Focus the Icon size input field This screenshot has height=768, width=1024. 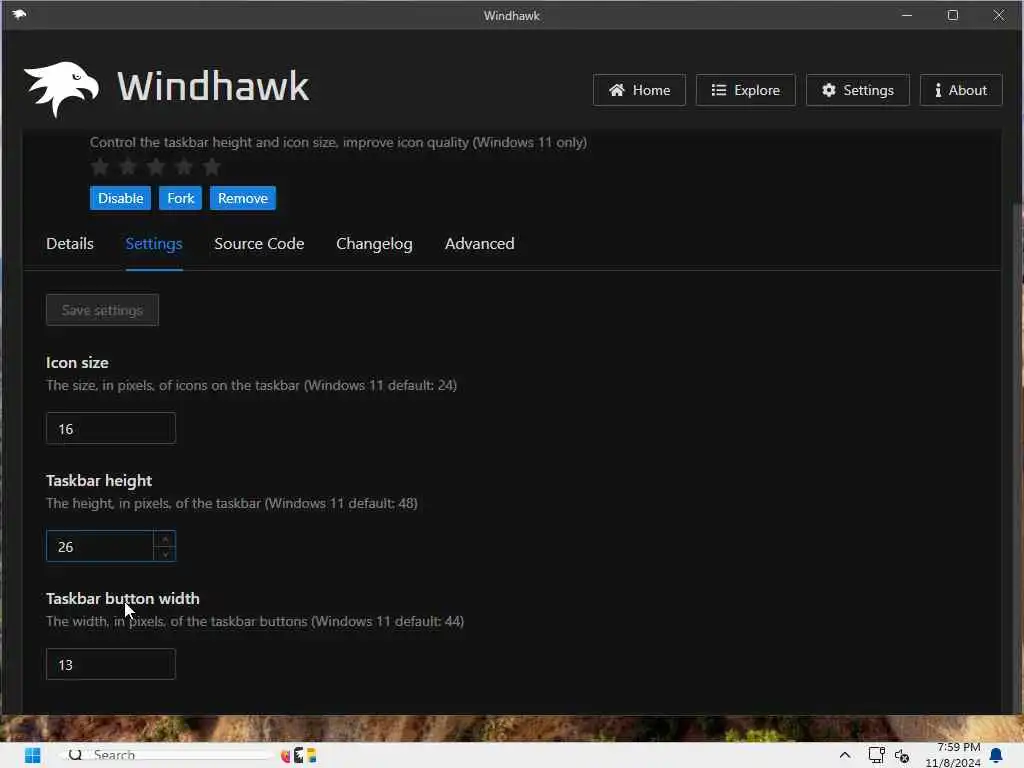(111, 428)
